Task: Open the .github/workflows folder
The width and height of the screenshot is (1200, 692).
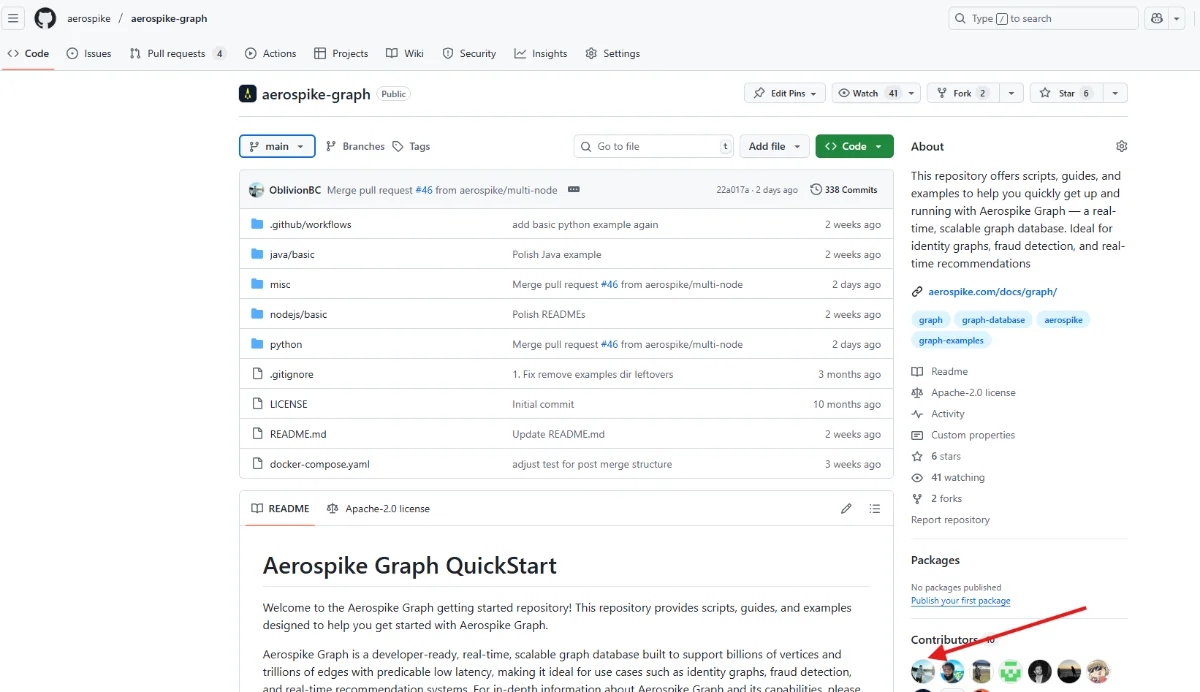Action: tap(310, 224)
